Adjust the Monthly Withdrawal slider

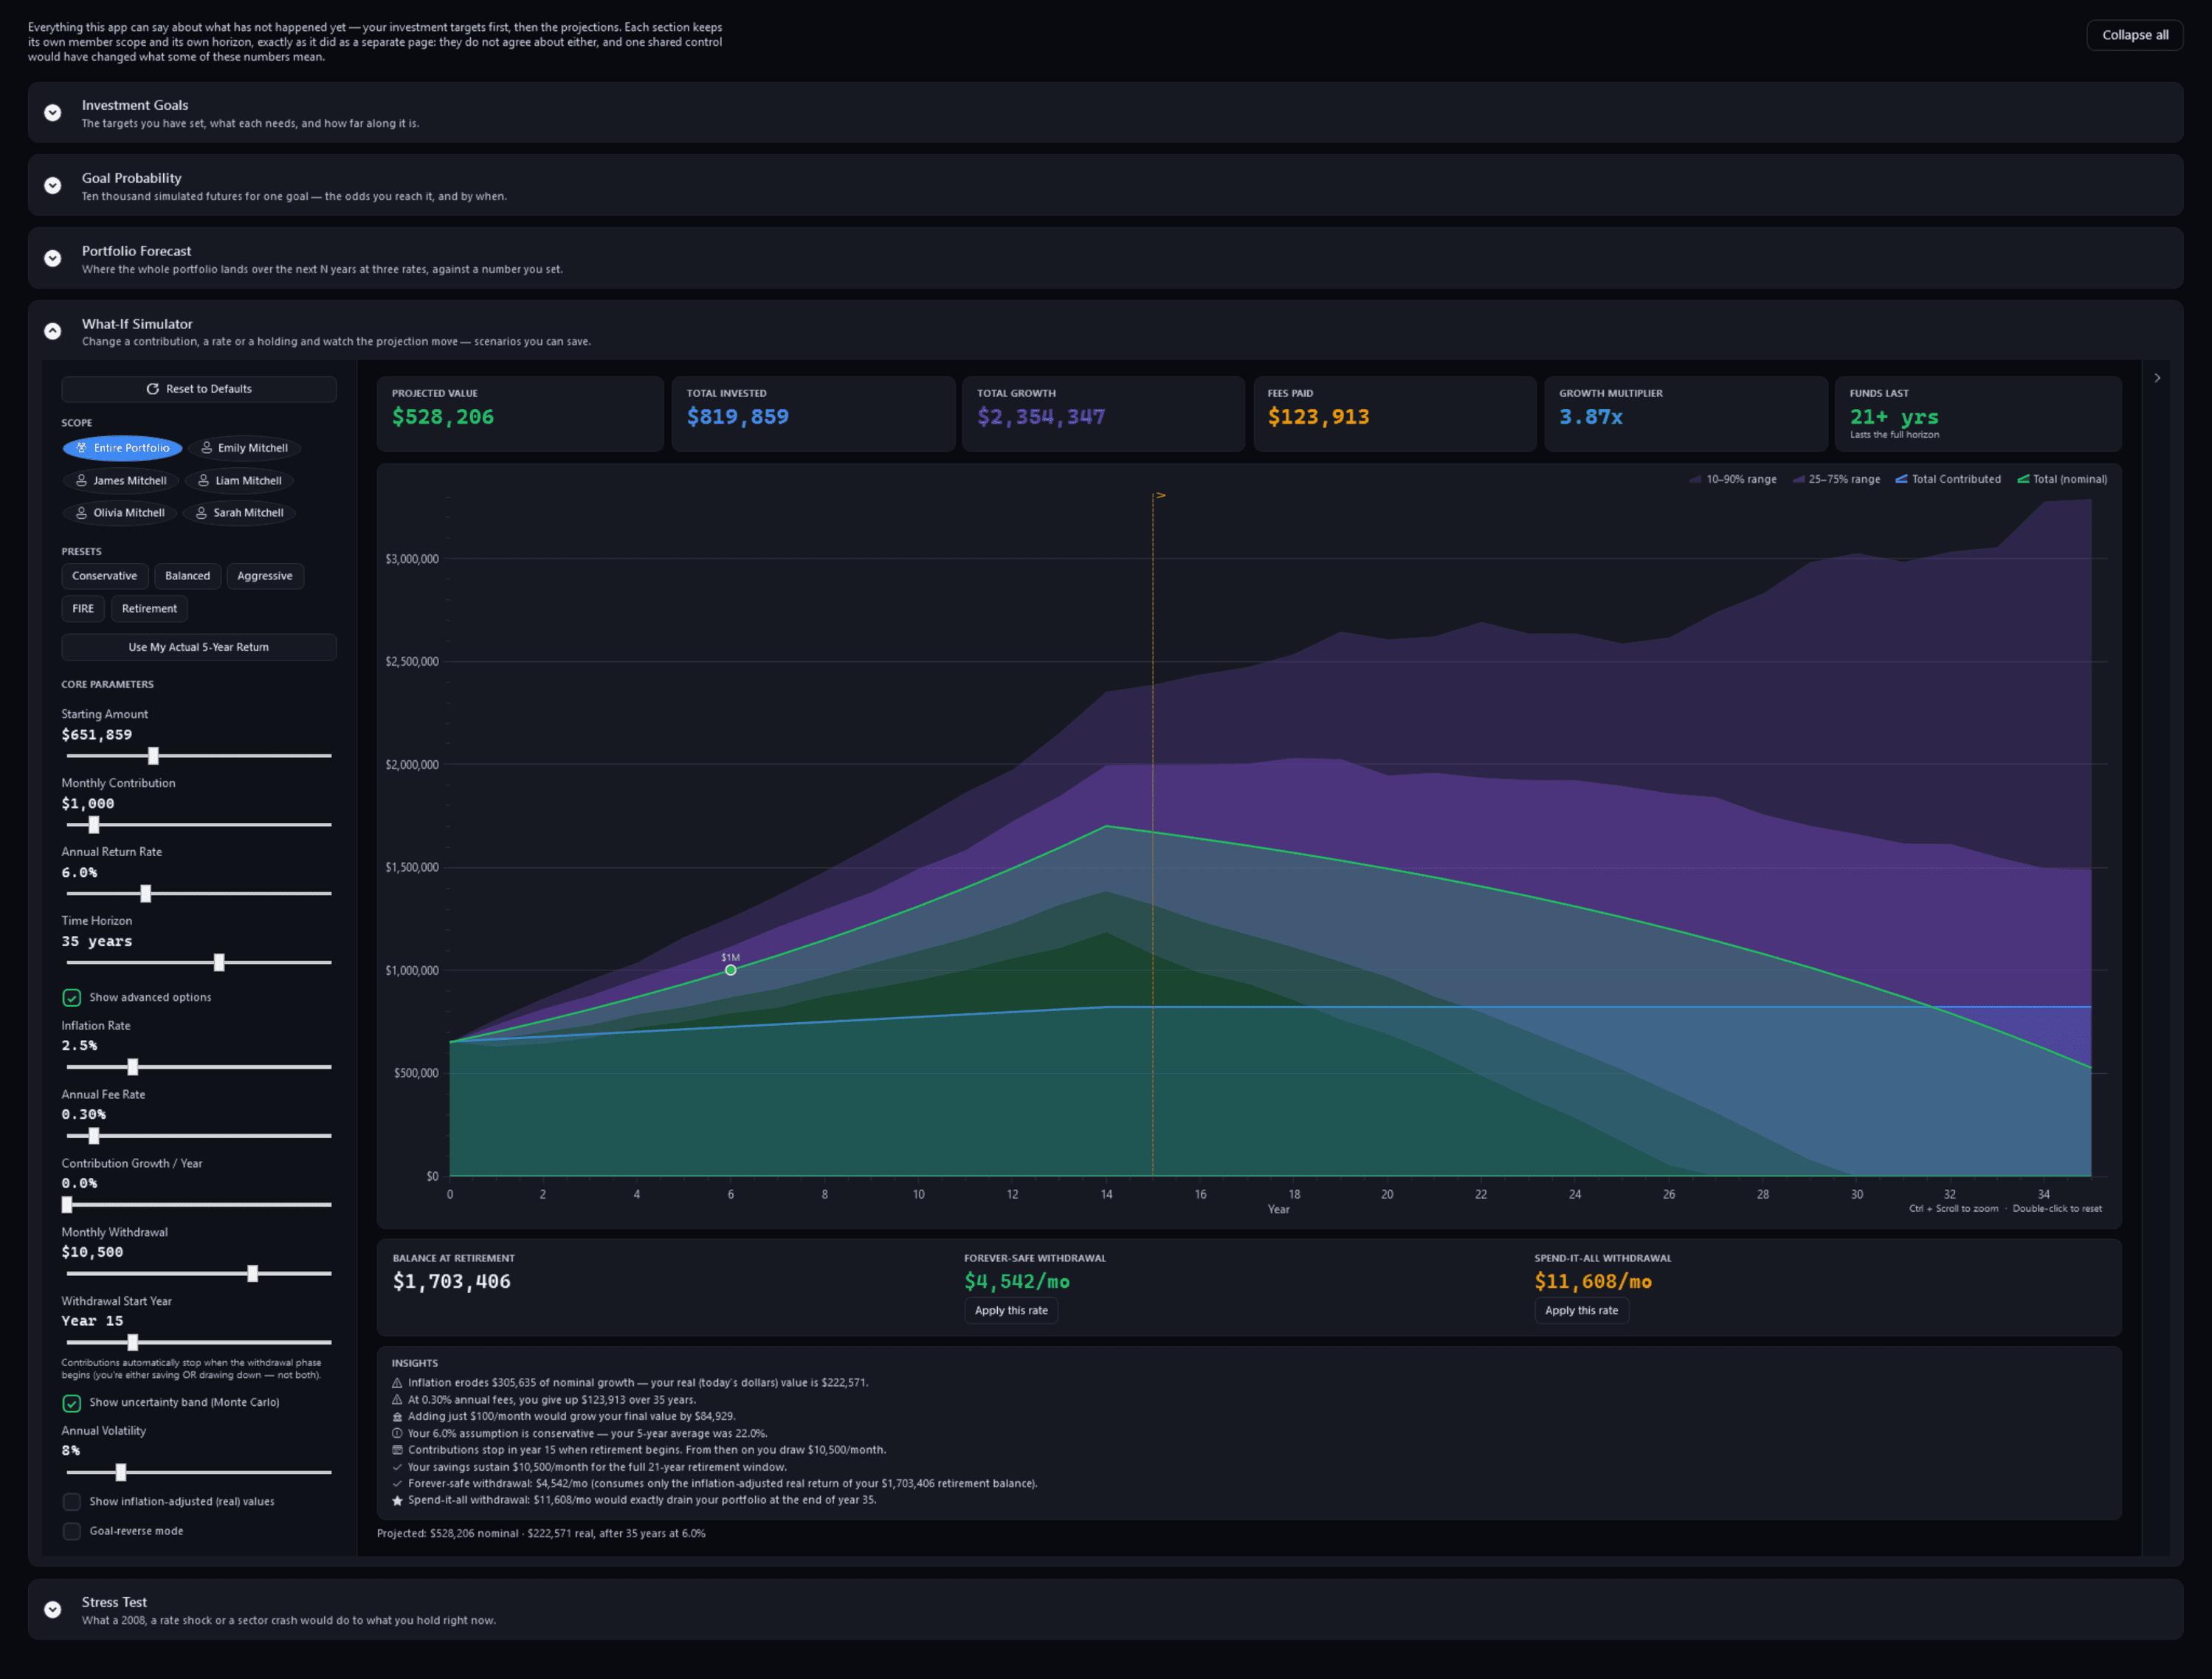[x=199, y=1274]
